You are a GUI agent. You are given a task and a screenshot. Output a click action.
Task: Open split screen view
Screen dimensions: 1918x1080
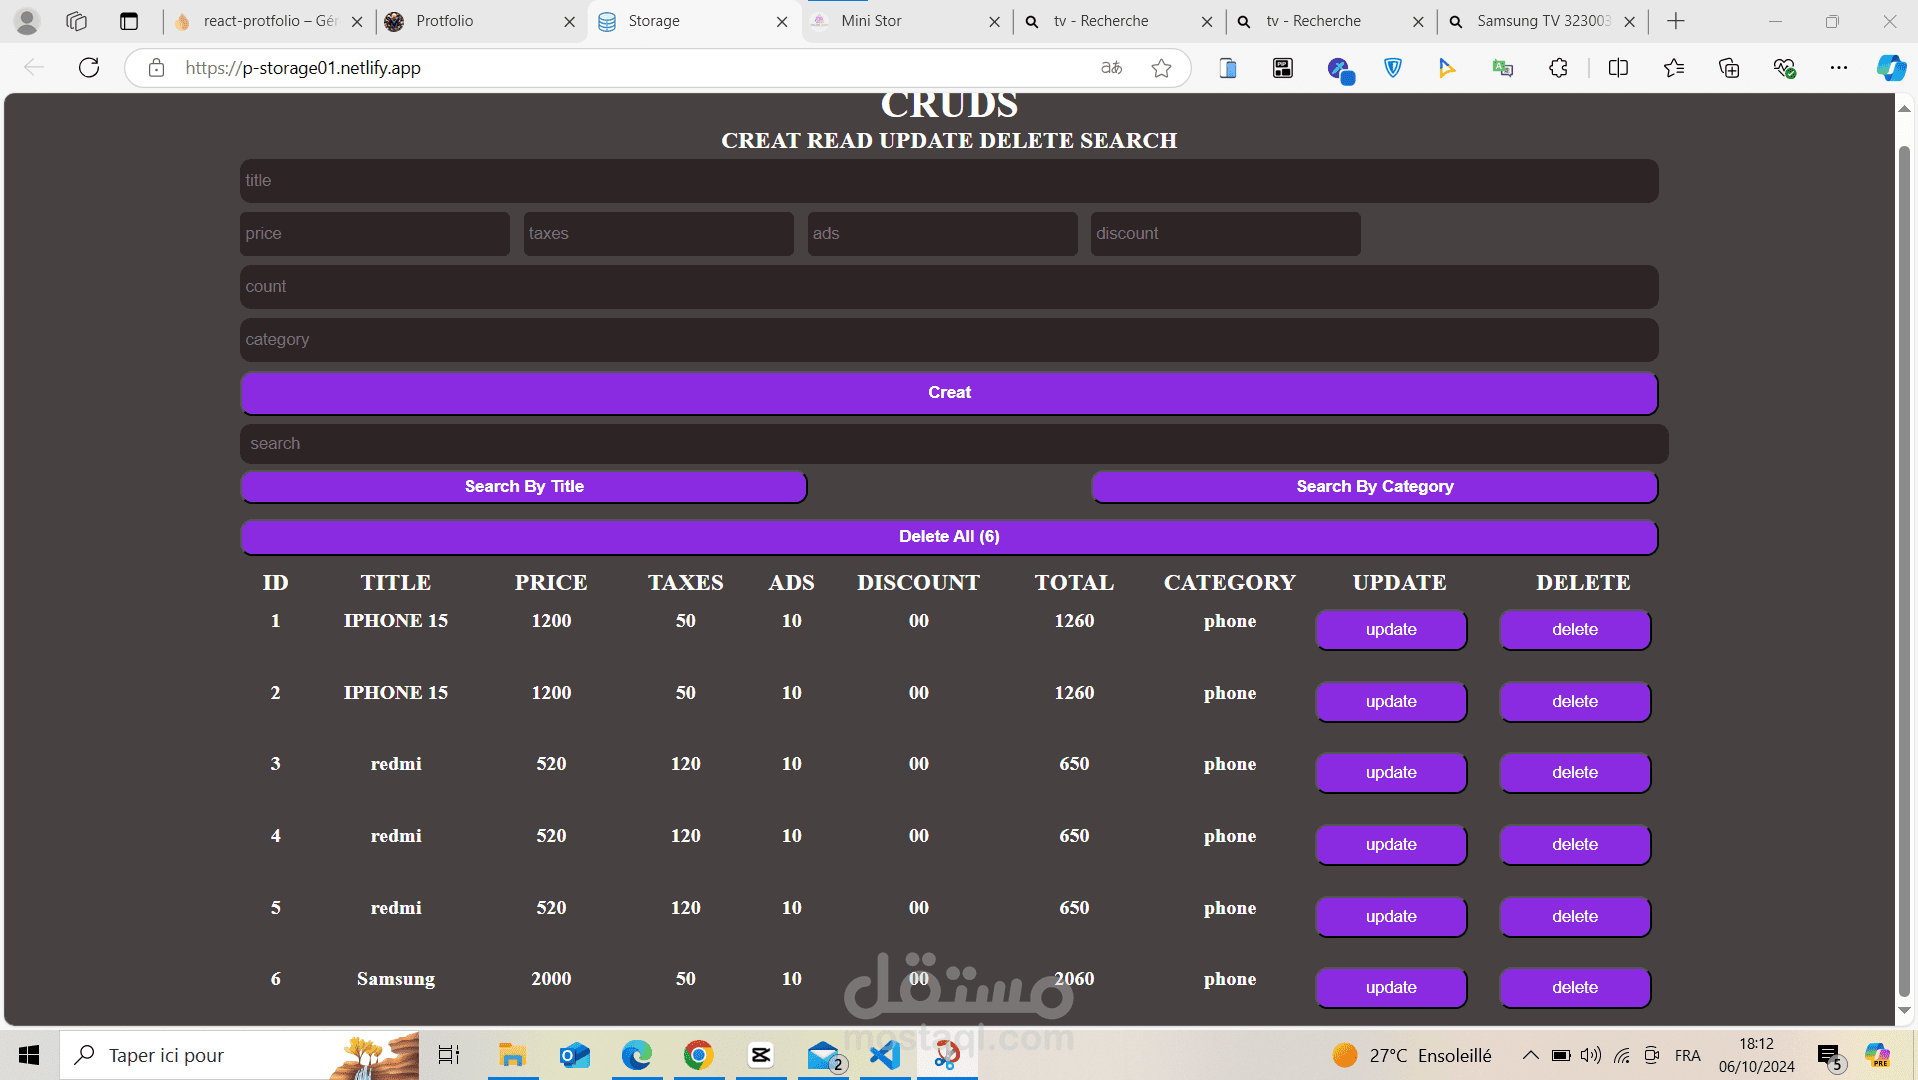click(x=1618, y=68)
